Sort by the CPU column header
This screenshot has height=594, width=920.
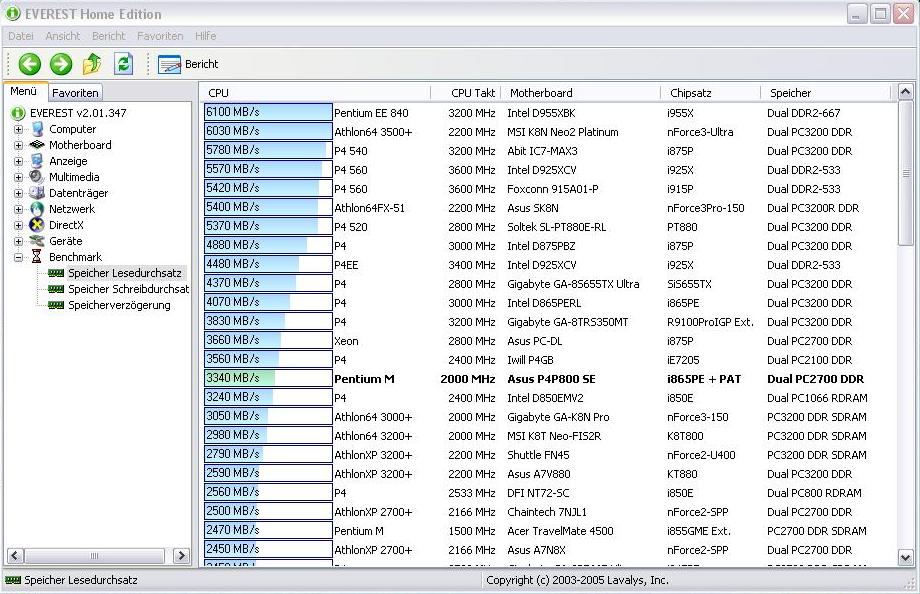[317, 93]
